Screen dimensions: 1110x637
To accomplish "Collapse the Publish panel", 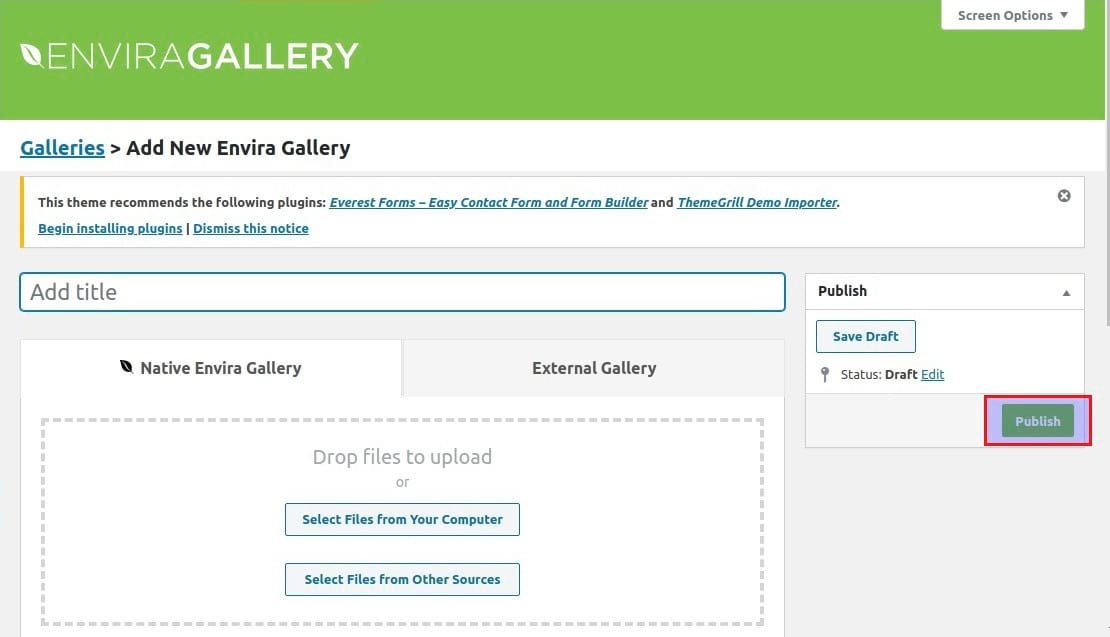I will pos(1066,292).
